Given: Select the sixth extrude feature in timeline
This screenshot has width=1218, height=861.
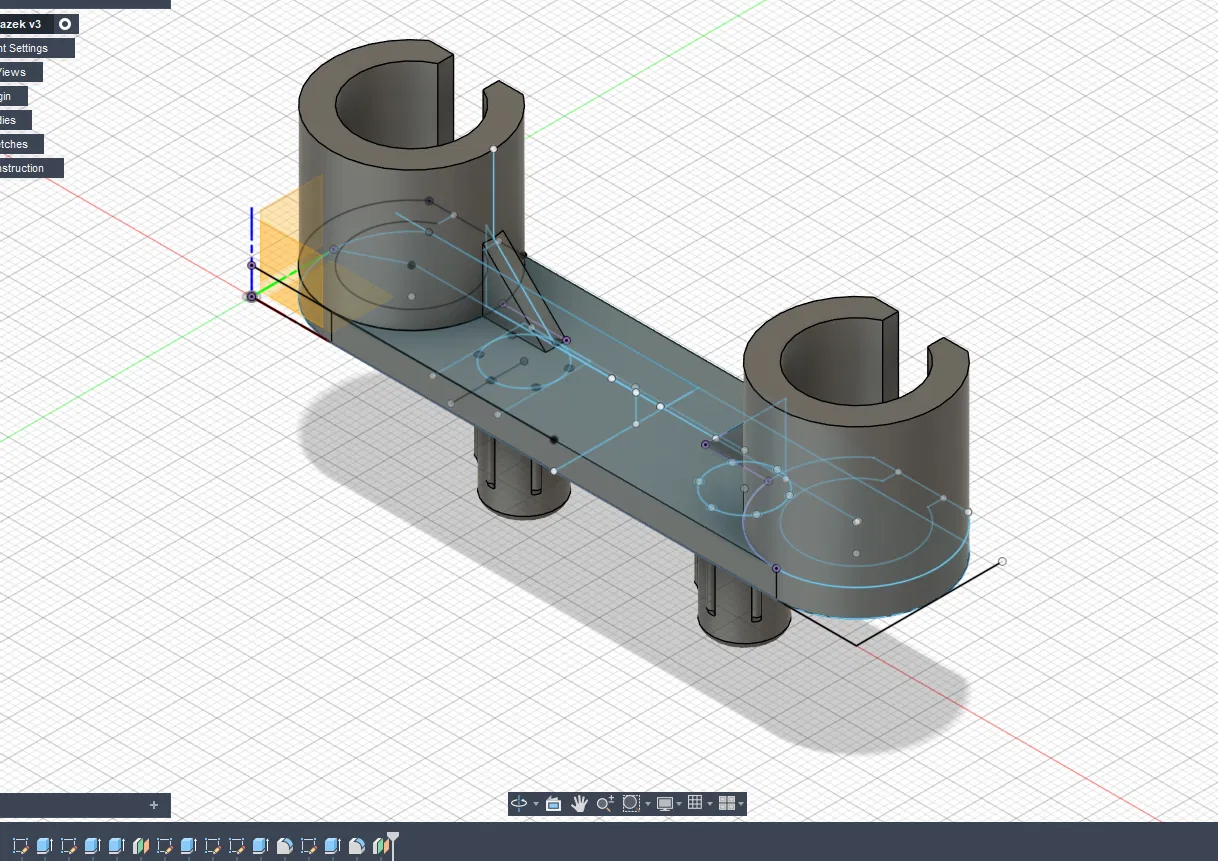Looking at the screenshot, I should (333, 846).
